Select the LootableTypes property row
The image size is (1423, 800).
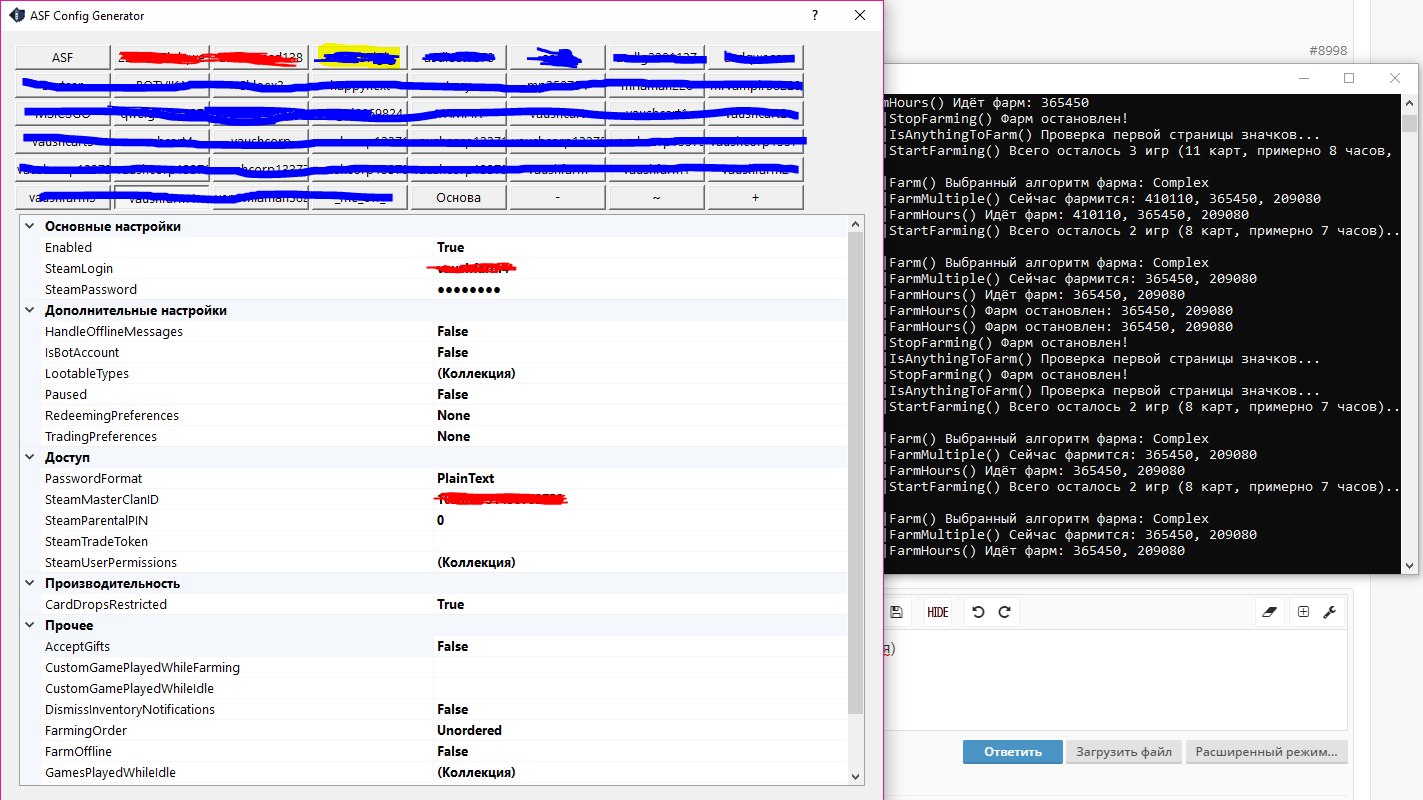point(433,373)
